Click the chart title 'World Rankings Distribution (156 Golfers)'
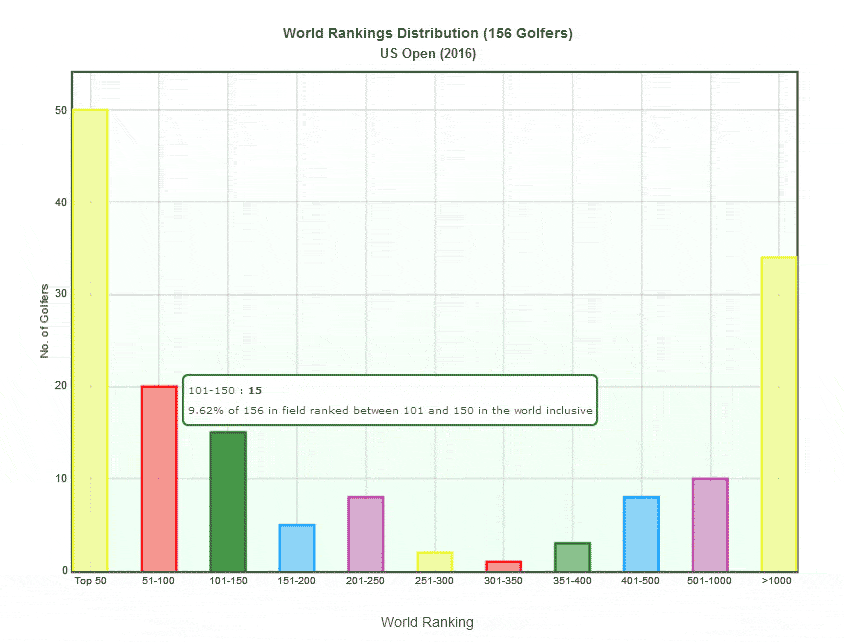The height and width of the screenshot is (642, 844). [427, 33]
